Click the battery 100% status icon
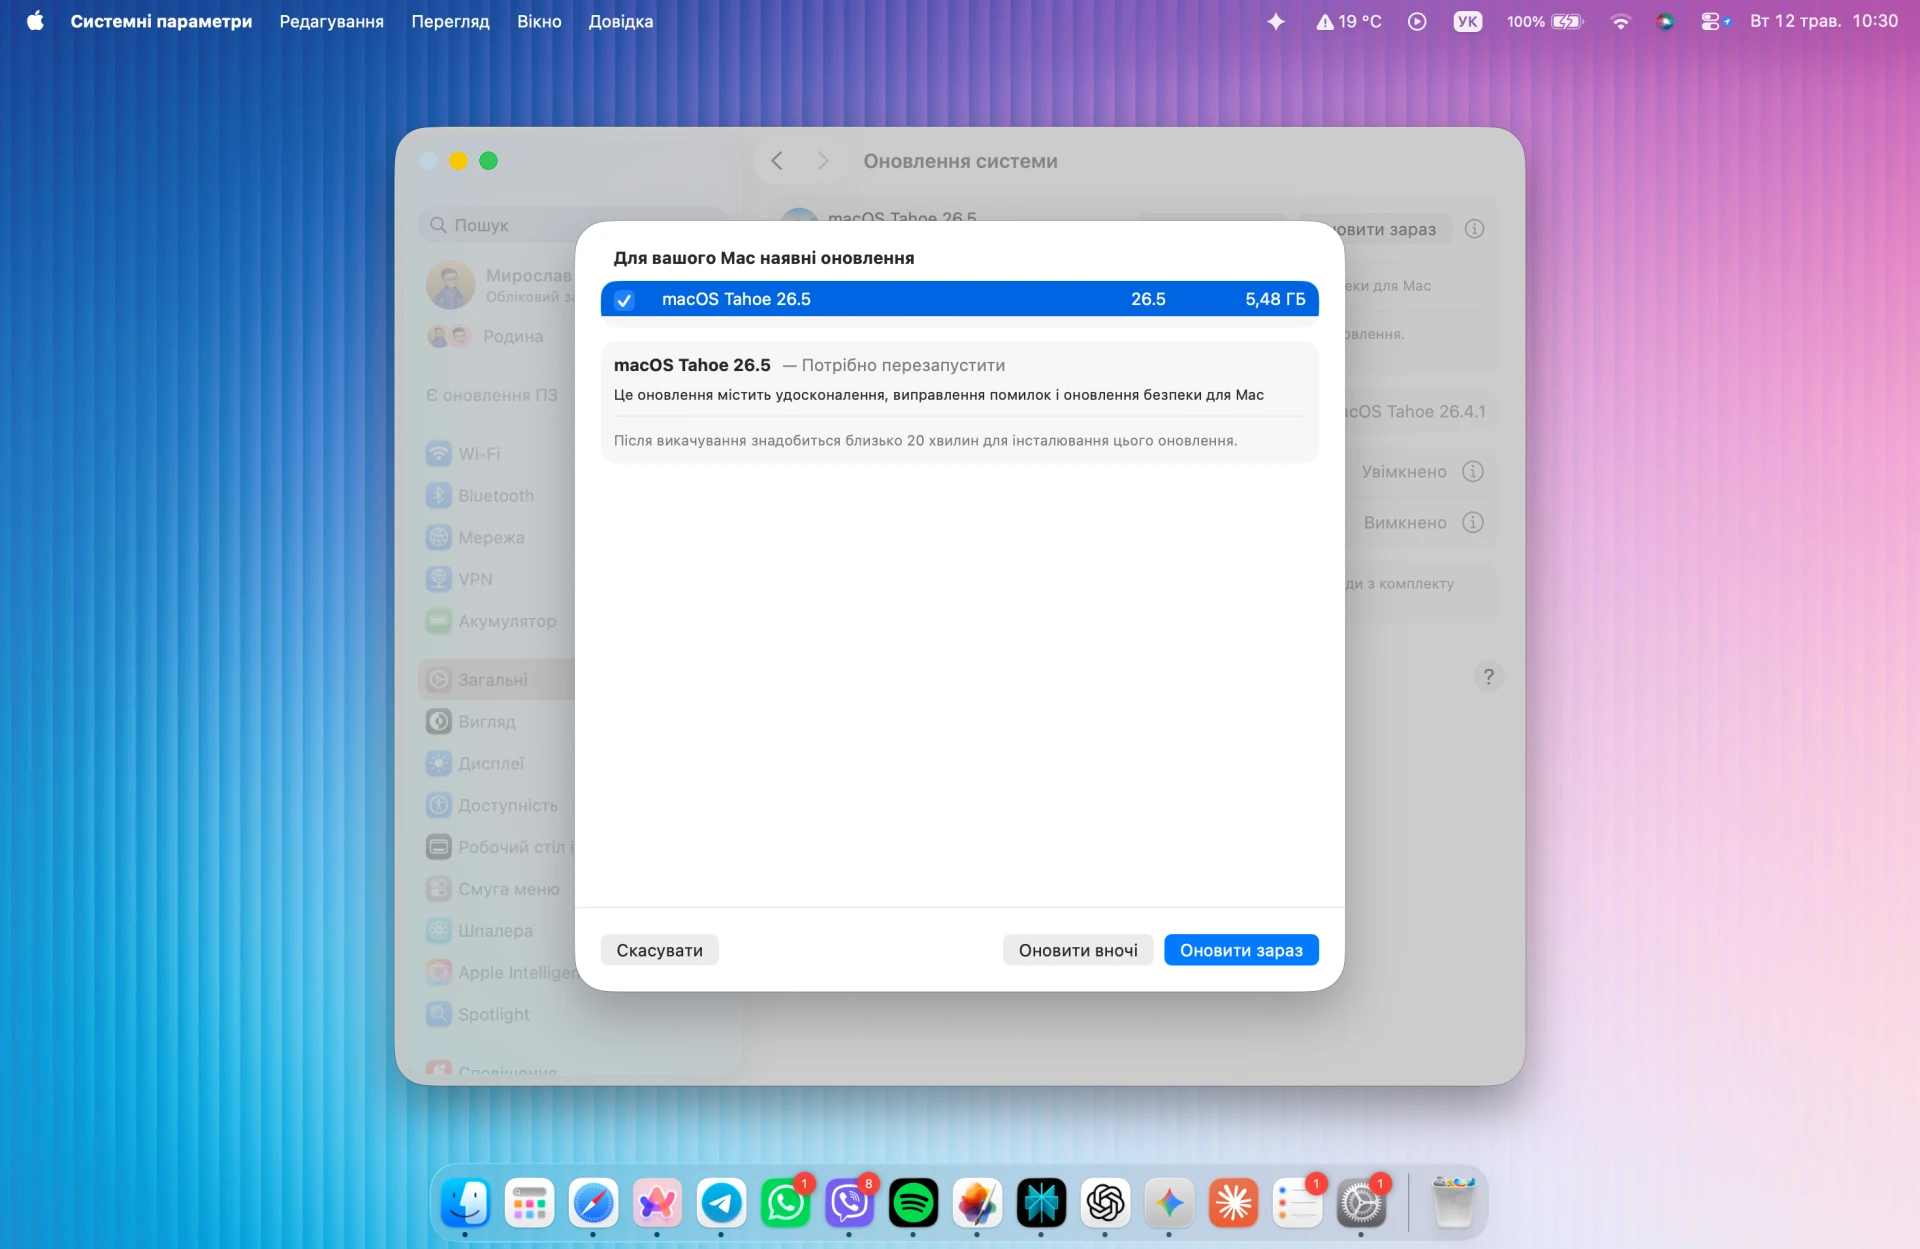Image resolution: width=1920 pixels, height=1249 pixels. 1545,21
